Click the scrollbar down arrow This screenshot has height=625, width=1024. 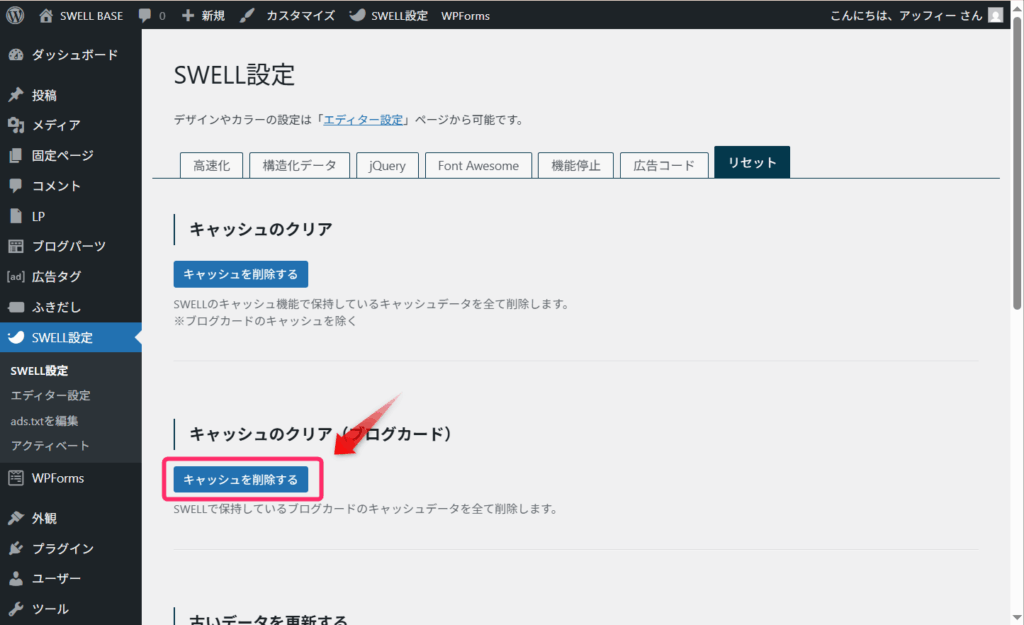tap(1017, 618)
